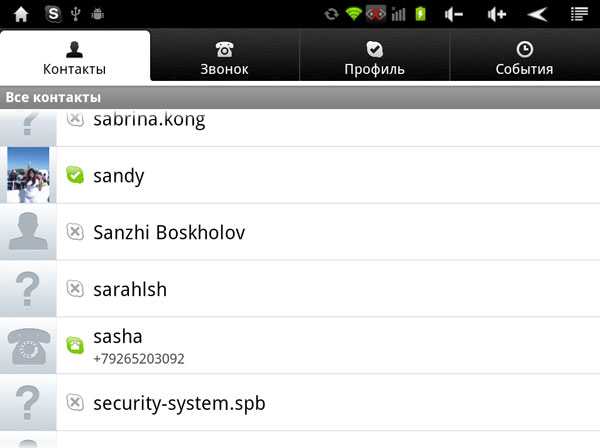The height and width of the screenshot is (448, 600).
Task: Tap the Home icon in status bar
Action: click(21, 15)
